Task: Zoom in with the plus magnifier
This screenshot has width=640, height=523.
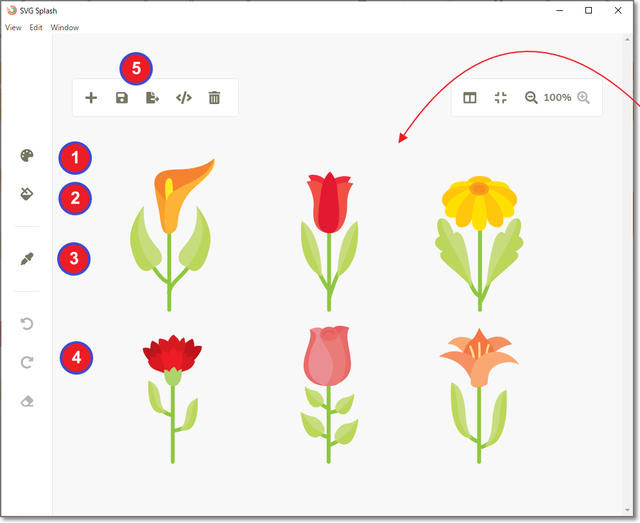Action: pyautogui.click(x=584, y=98)
